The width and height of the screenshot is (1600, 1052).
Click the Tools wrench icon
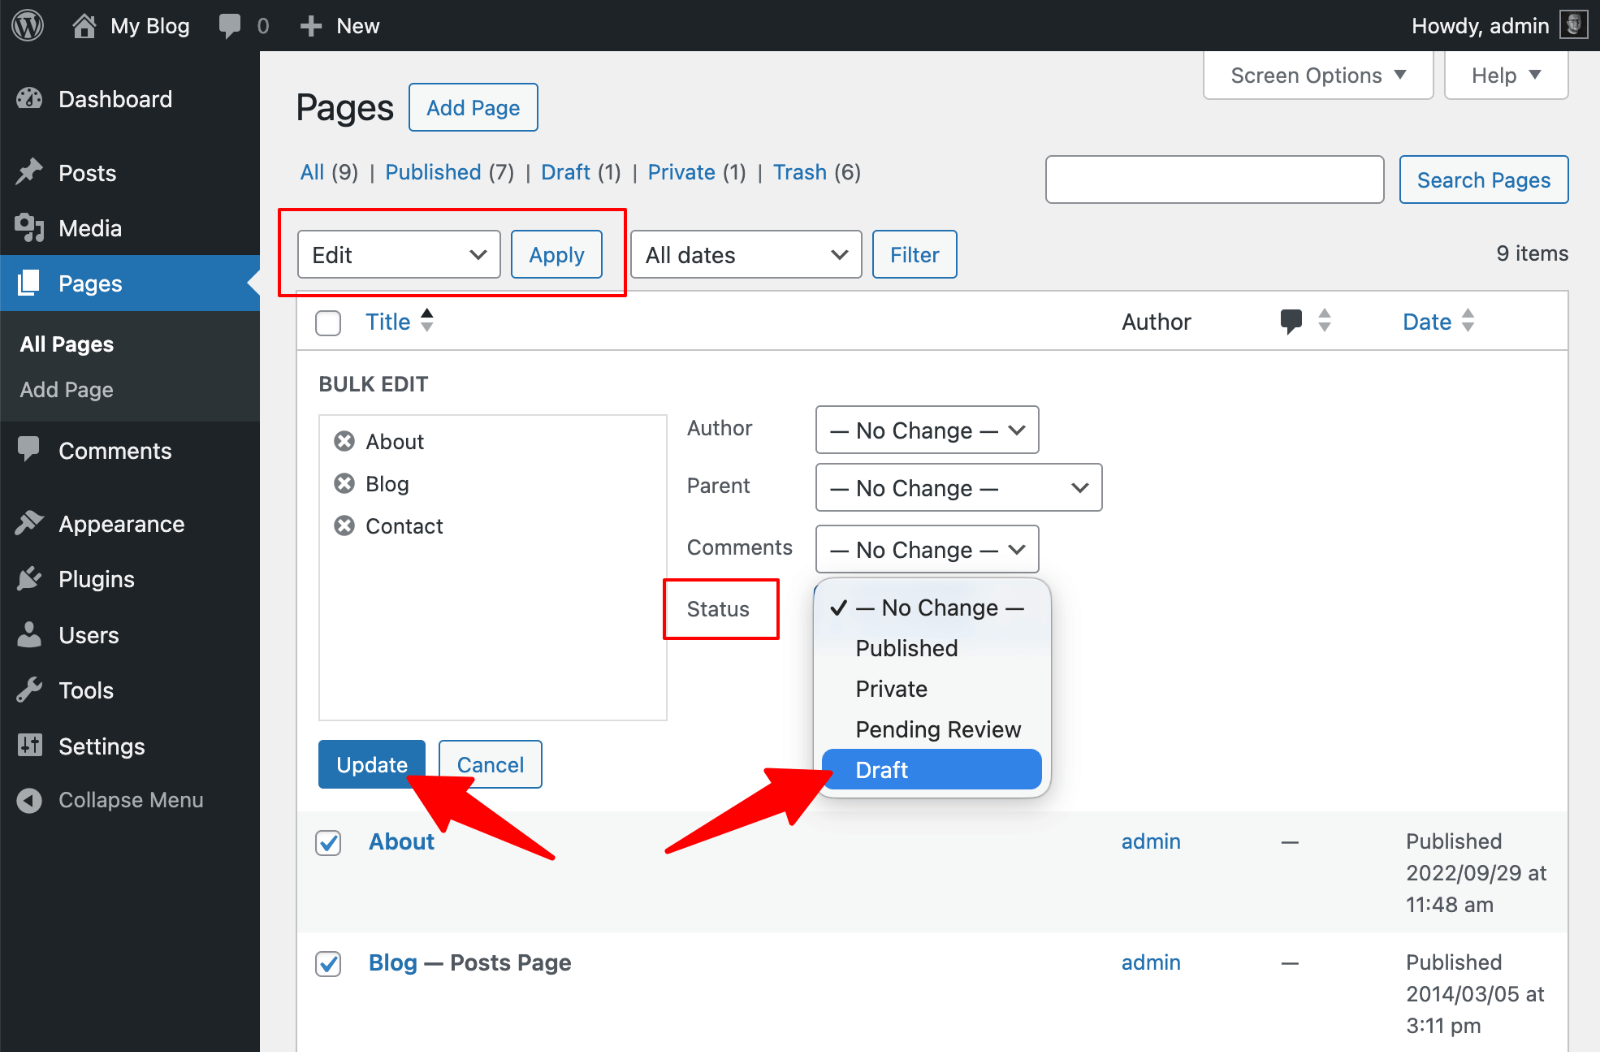(29, 690)
